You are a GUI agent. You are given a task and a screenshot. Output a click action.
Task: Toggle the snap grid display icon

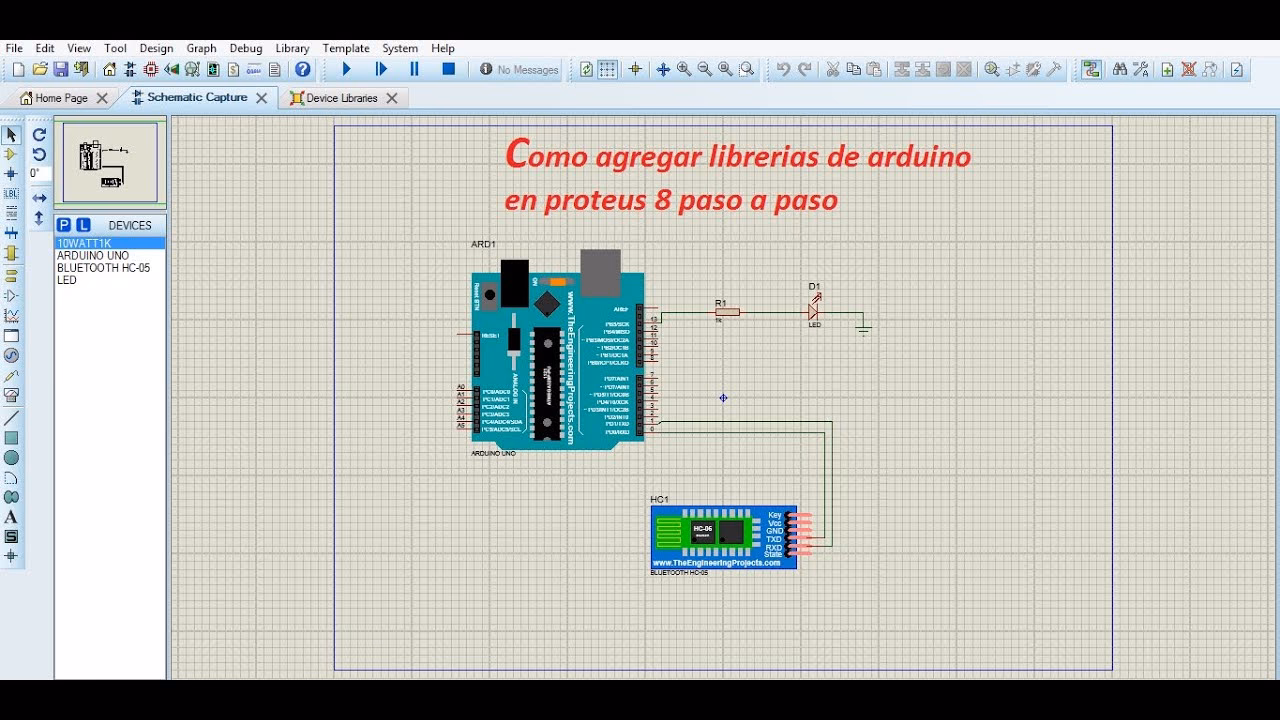click(x=607, y=70)
